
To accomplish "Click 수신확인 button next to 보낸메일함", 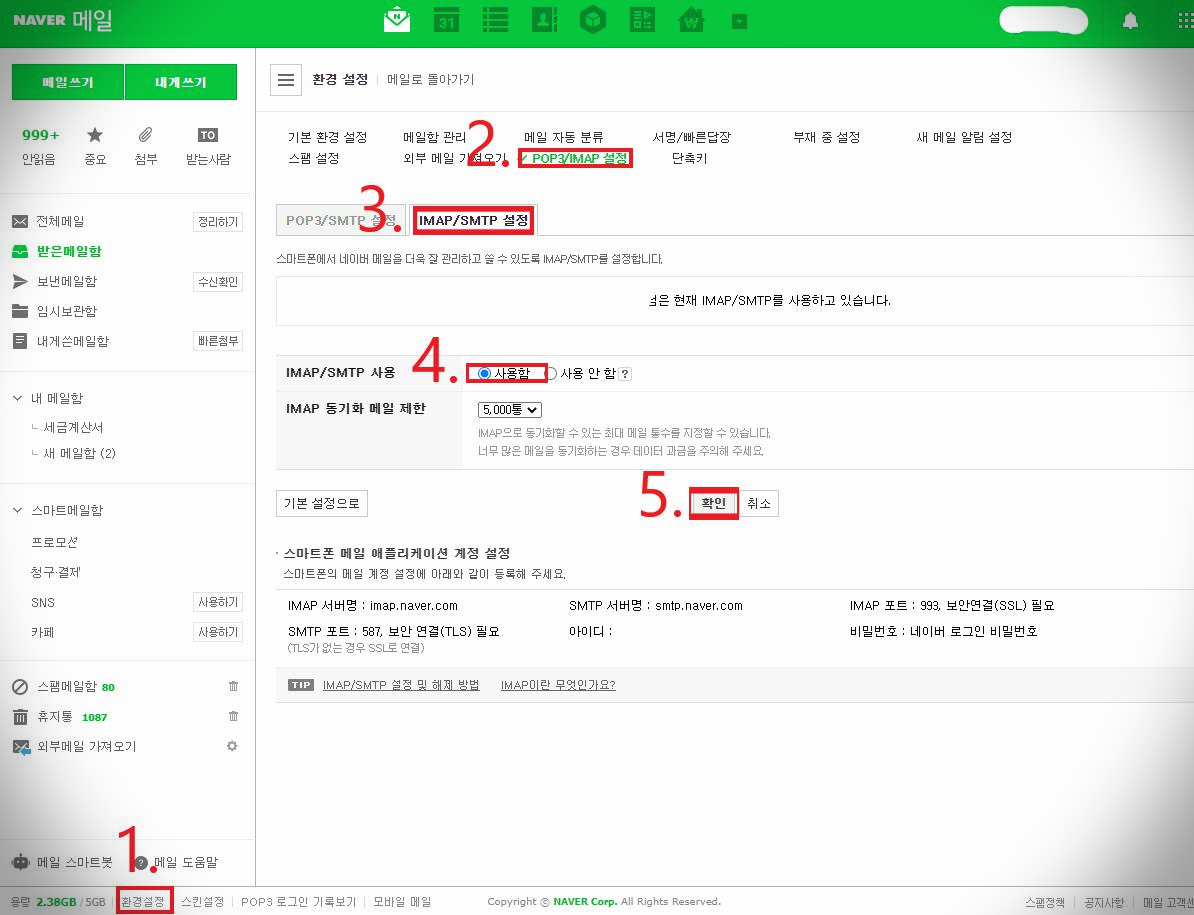I will coord(218,282).
